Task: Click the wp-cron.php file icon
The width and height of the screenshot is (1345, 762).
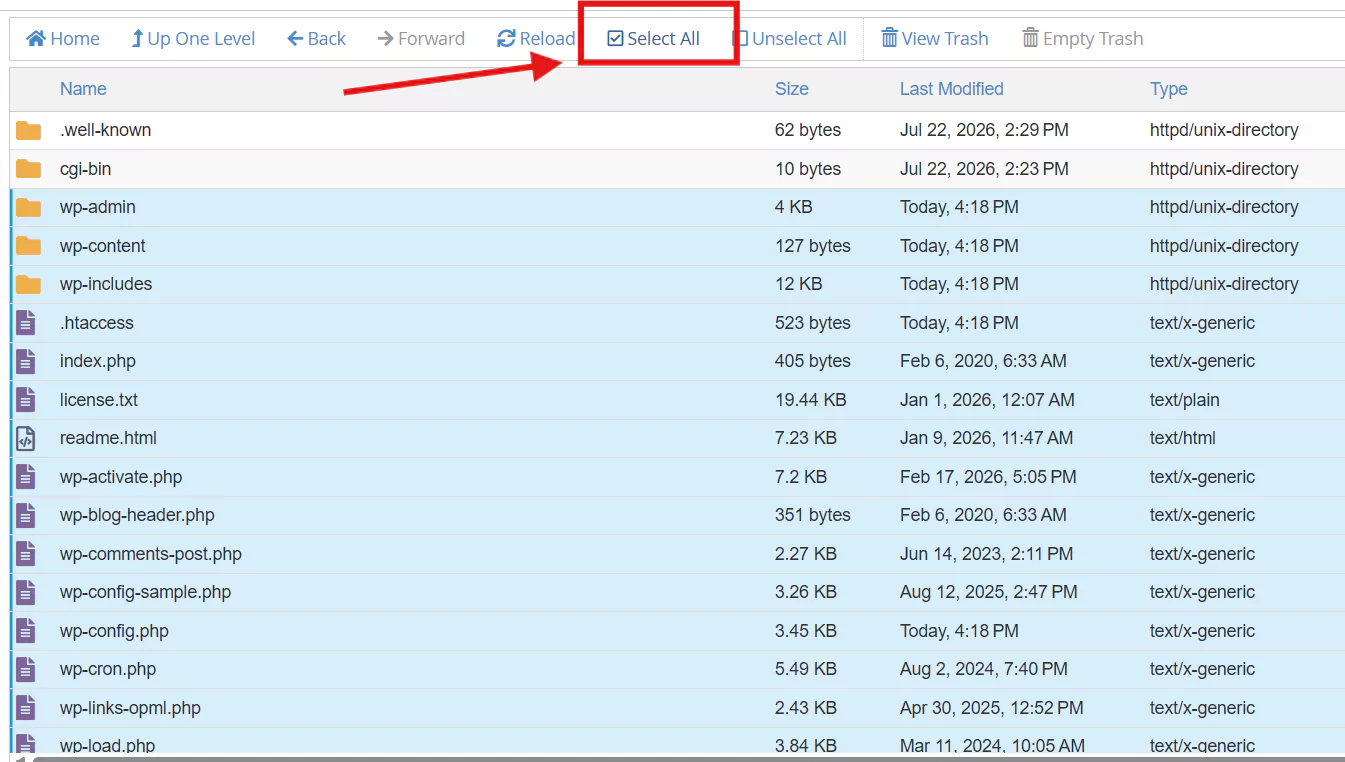Action: [26, 669]
